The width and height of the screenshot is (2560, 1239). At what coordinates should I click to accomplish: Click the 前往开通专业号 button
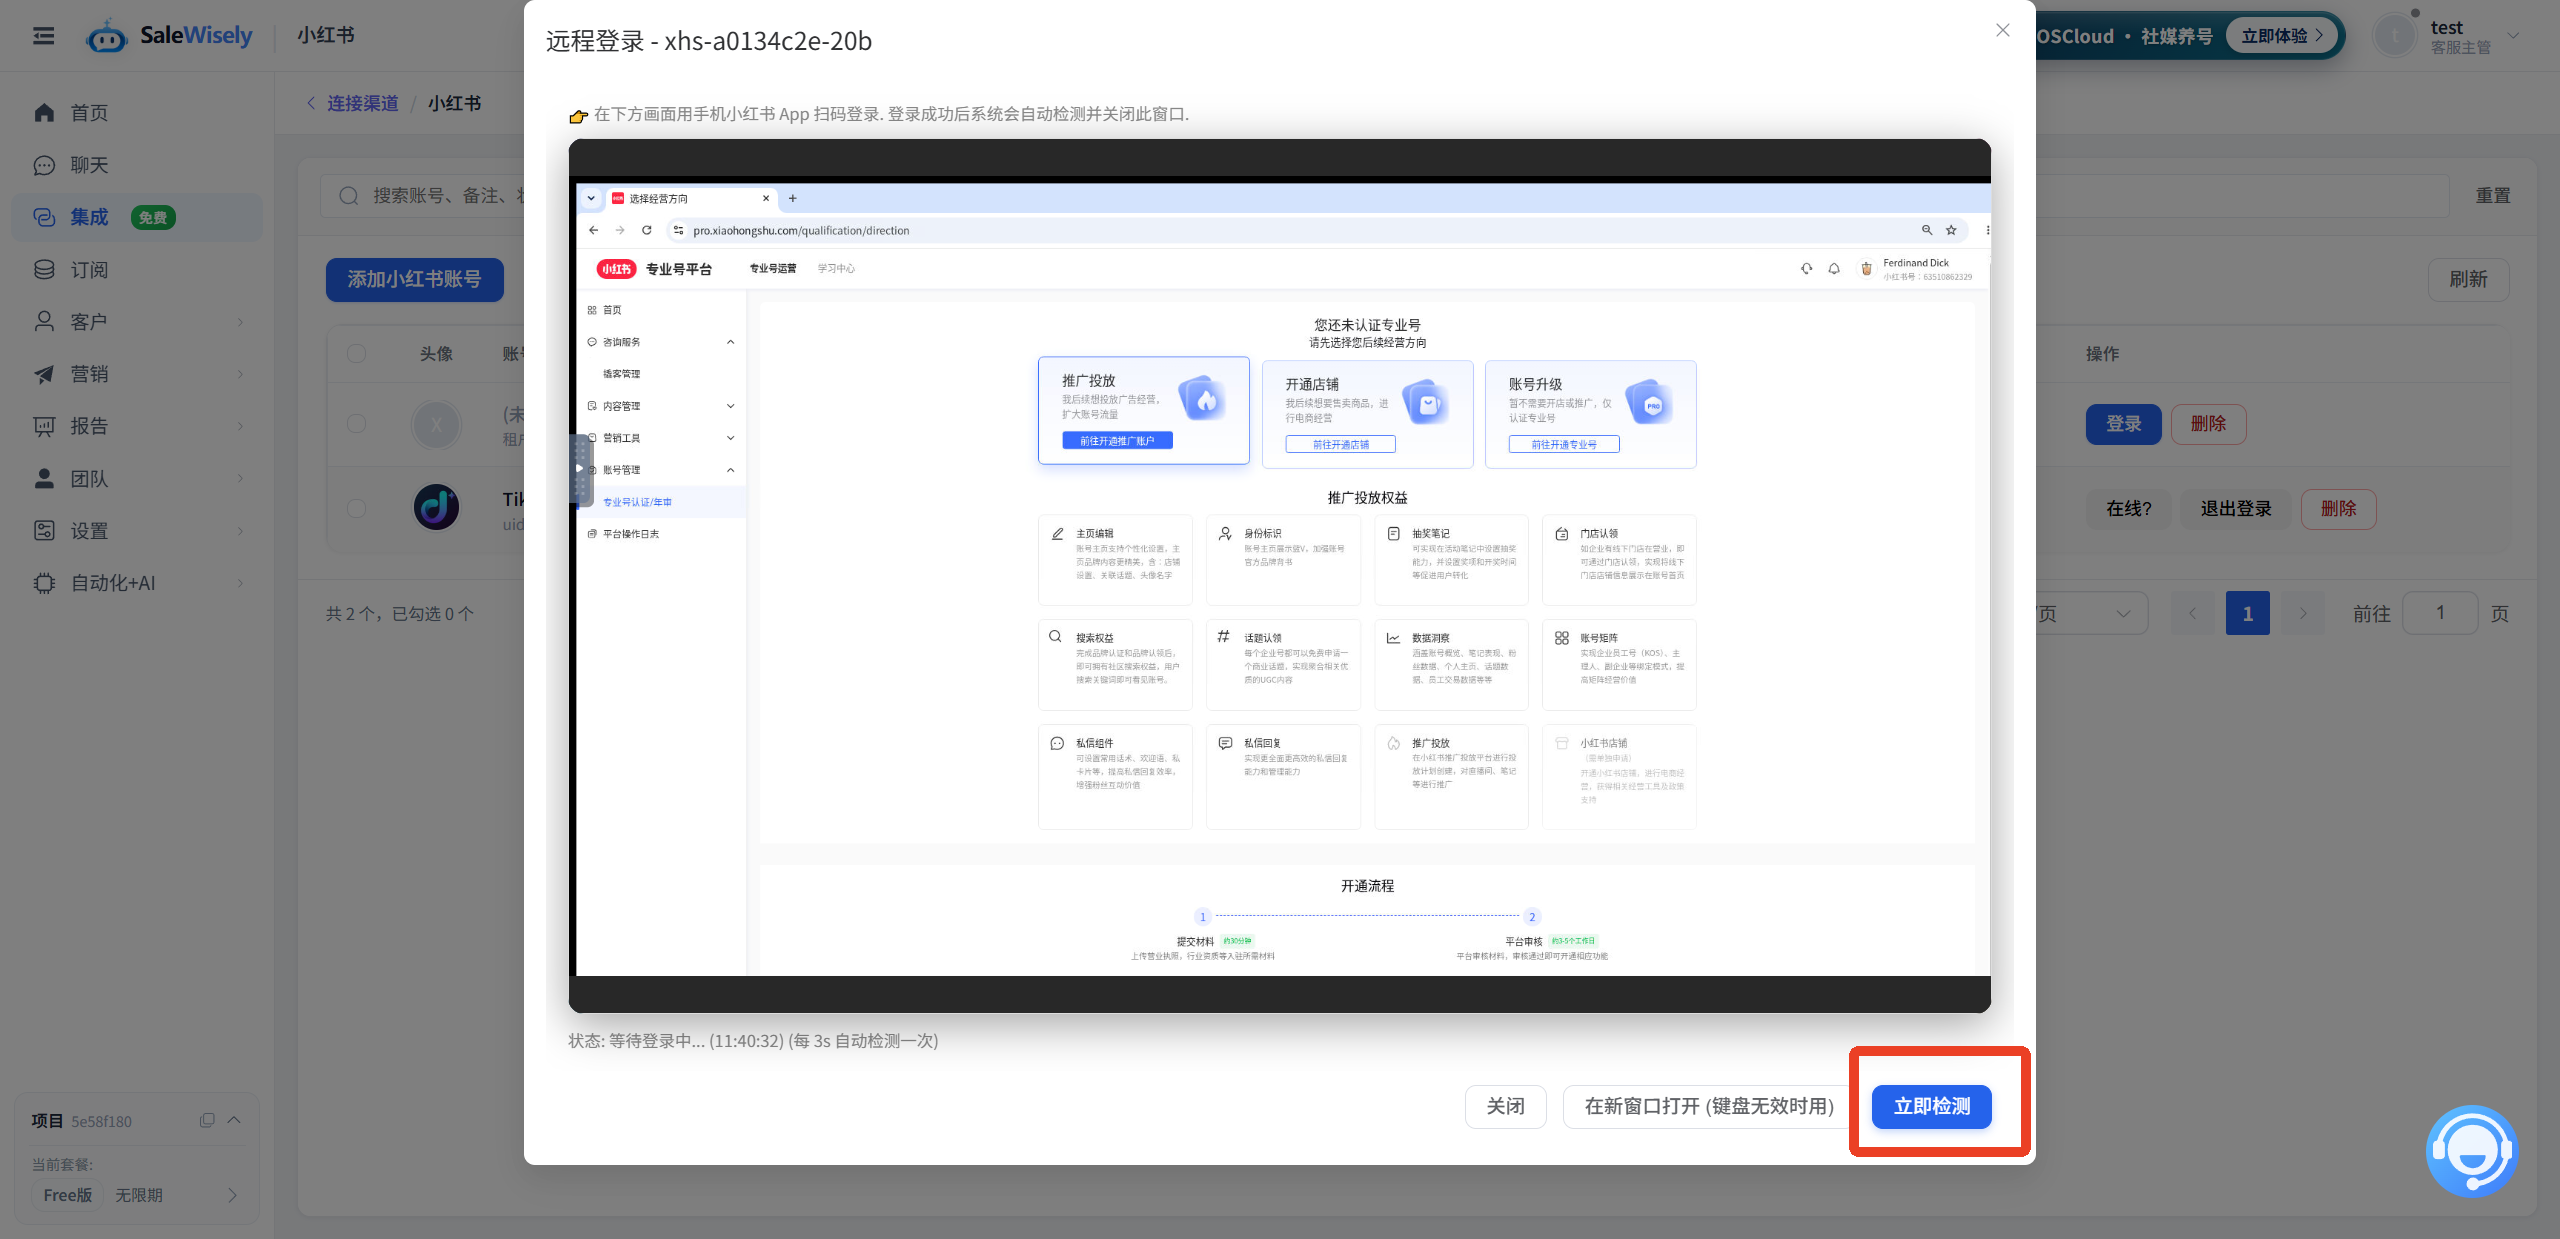[x=1564, y=445]
